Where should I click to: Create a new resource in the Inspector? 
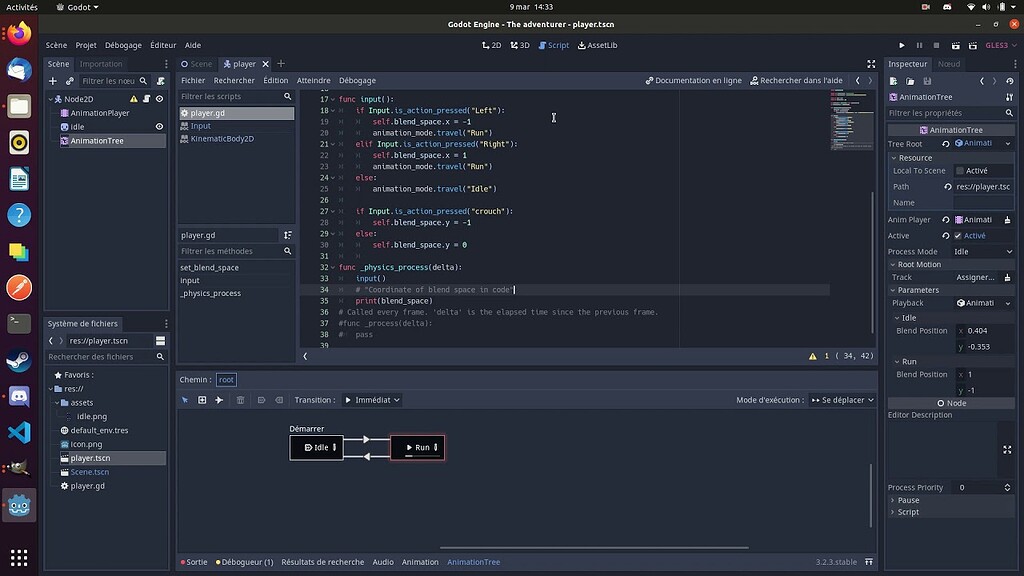pyautogui.click(x=895, y=82)
